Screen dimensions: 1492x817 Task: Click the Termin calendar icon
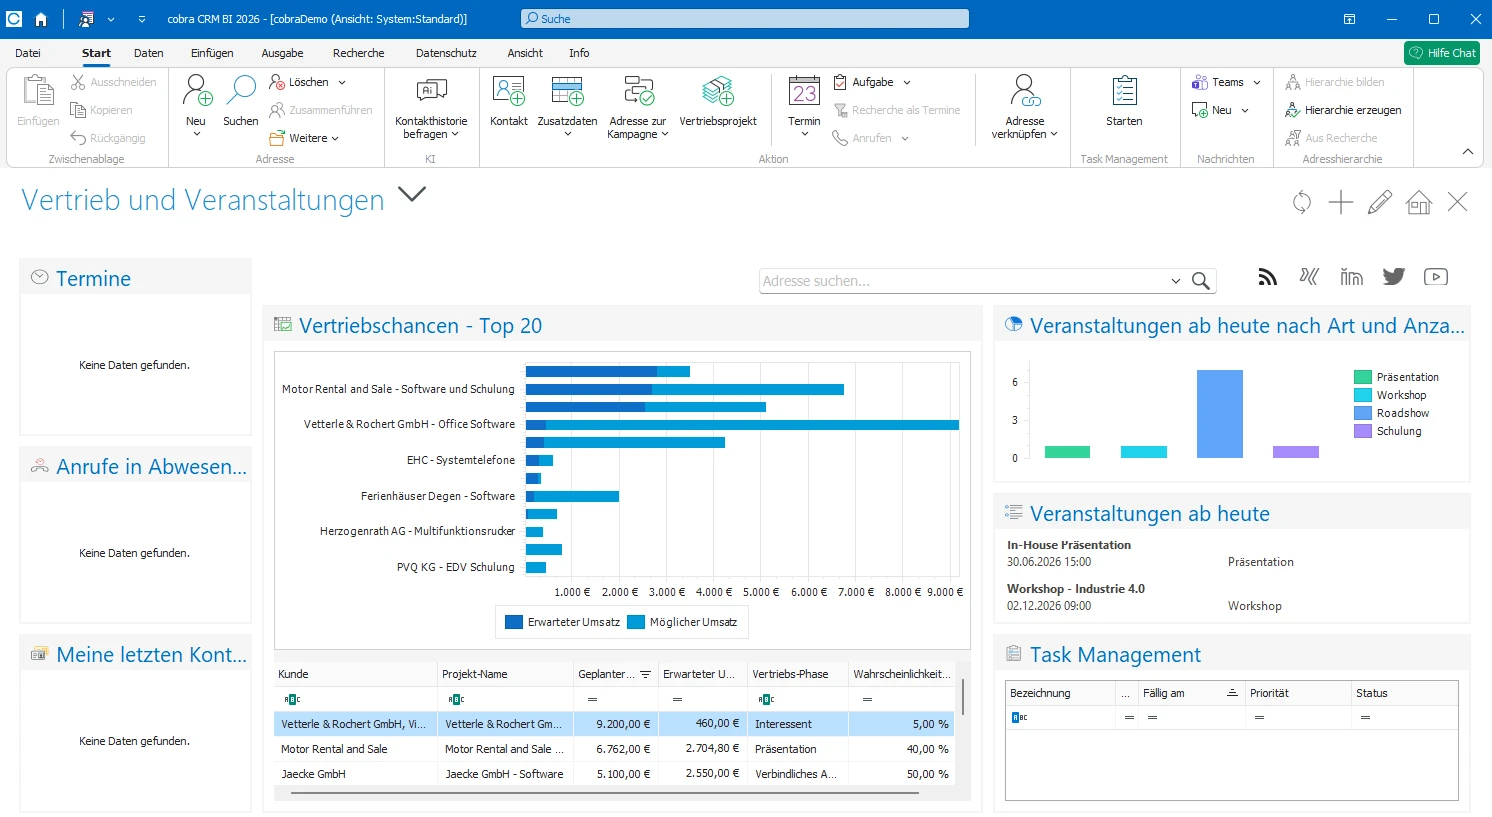coord(804,92)
